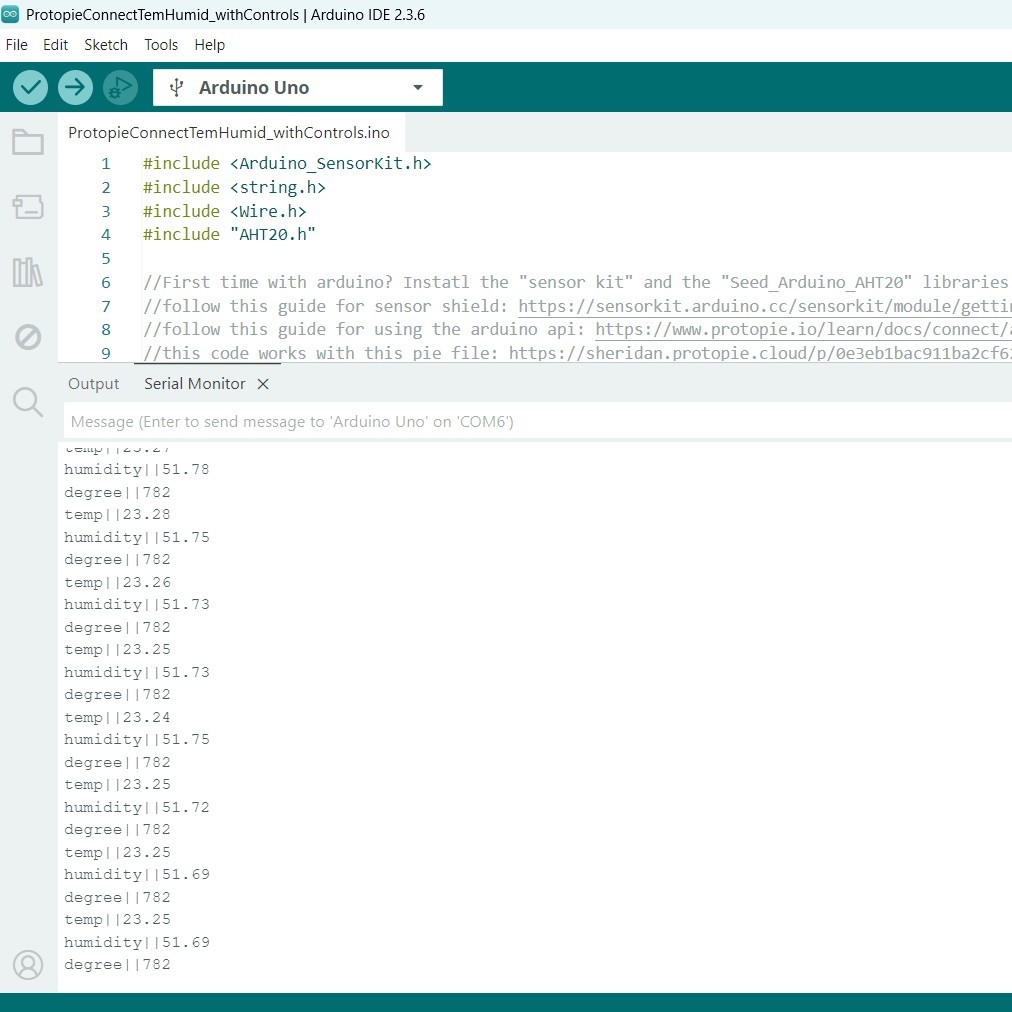The image size is (1012, 1012).
Task: Open the Sketchbook folder sidebar icon
Action: (x=28, y=142)
